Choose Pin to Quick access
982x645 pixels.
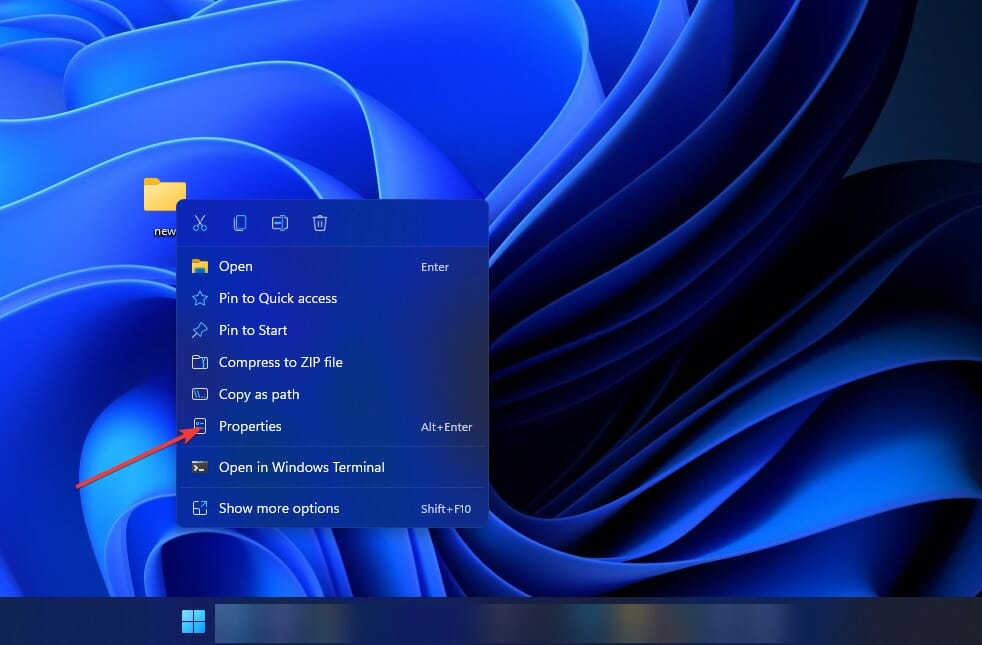click(x=333, y=298)
